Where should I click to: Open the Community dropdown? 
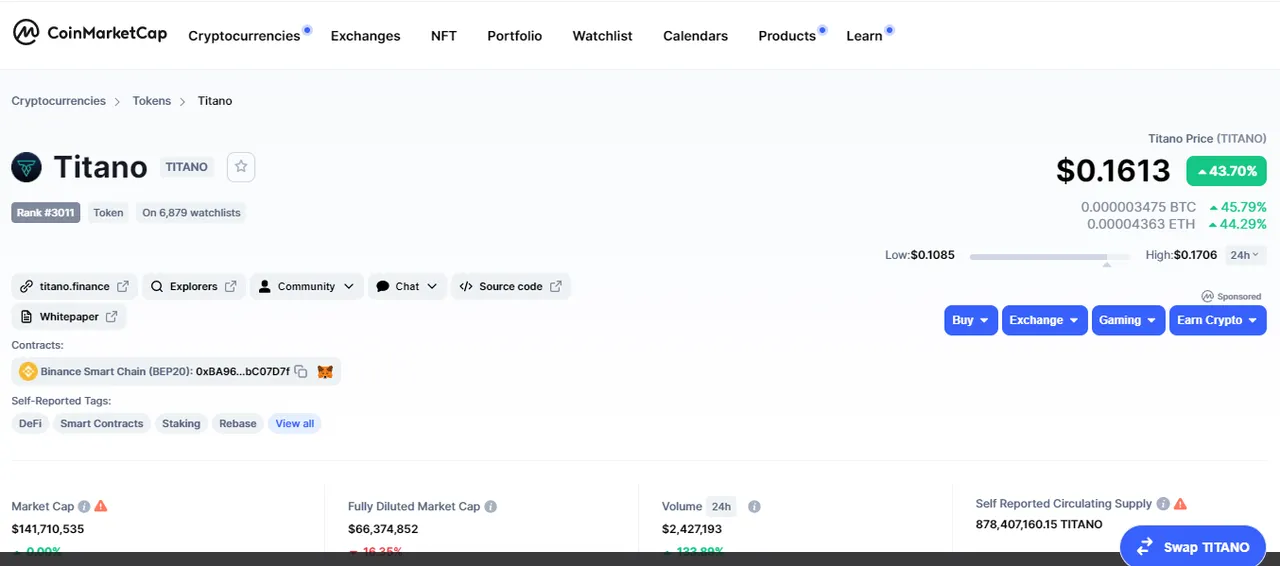(x=306, y=286)
